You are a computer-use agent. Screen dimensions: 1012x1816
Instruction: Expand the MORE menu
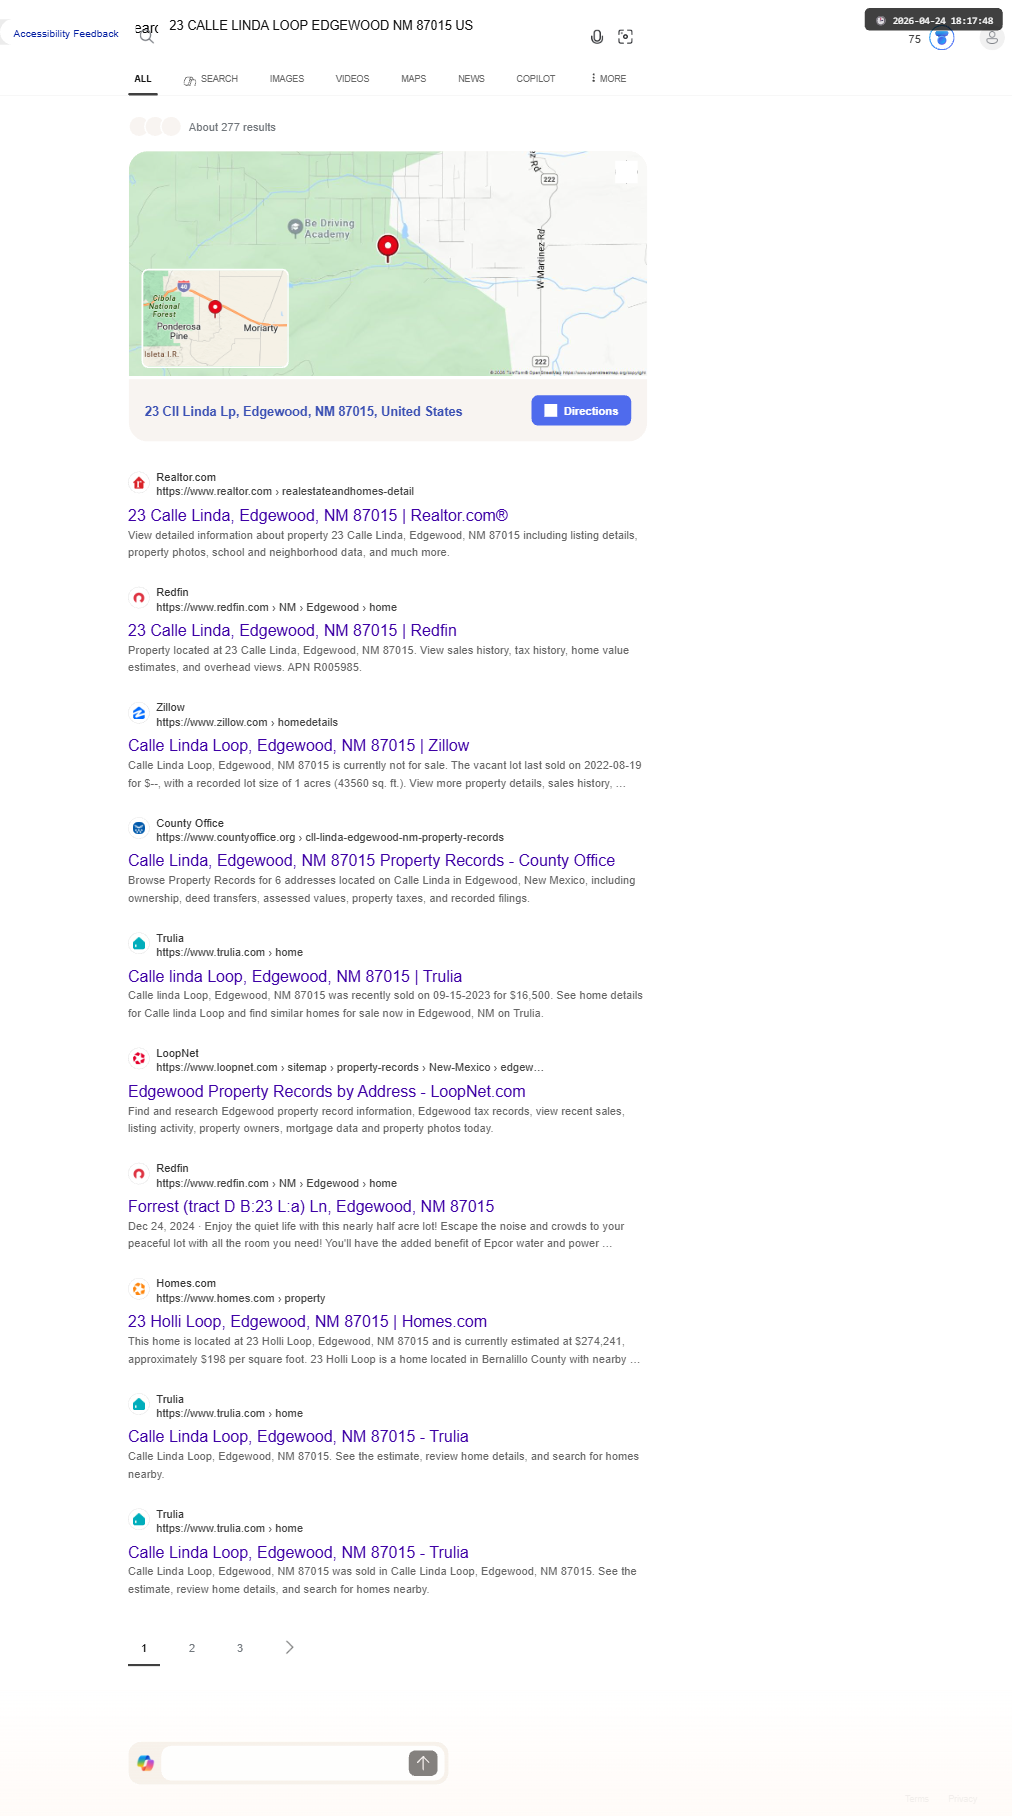[x=609, y=79]
